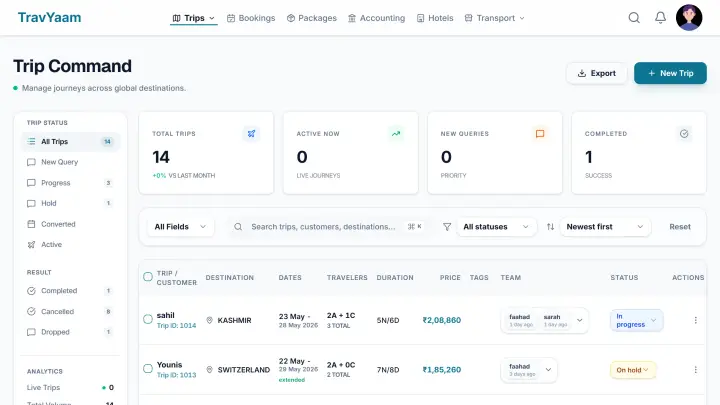
Task: Open the search magnifier in header
Action: coord(634,18)
